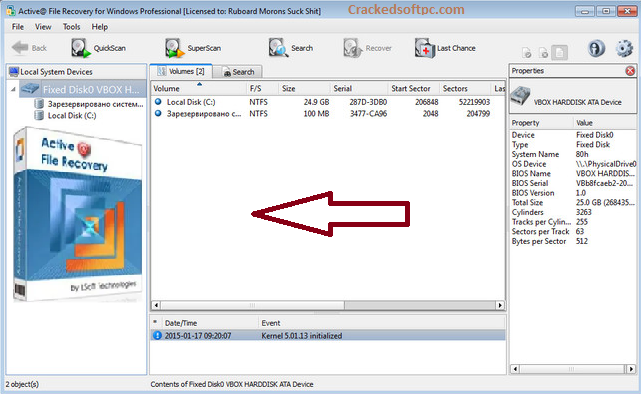Select Local Disk (C:) in device tree

[72, 116]
